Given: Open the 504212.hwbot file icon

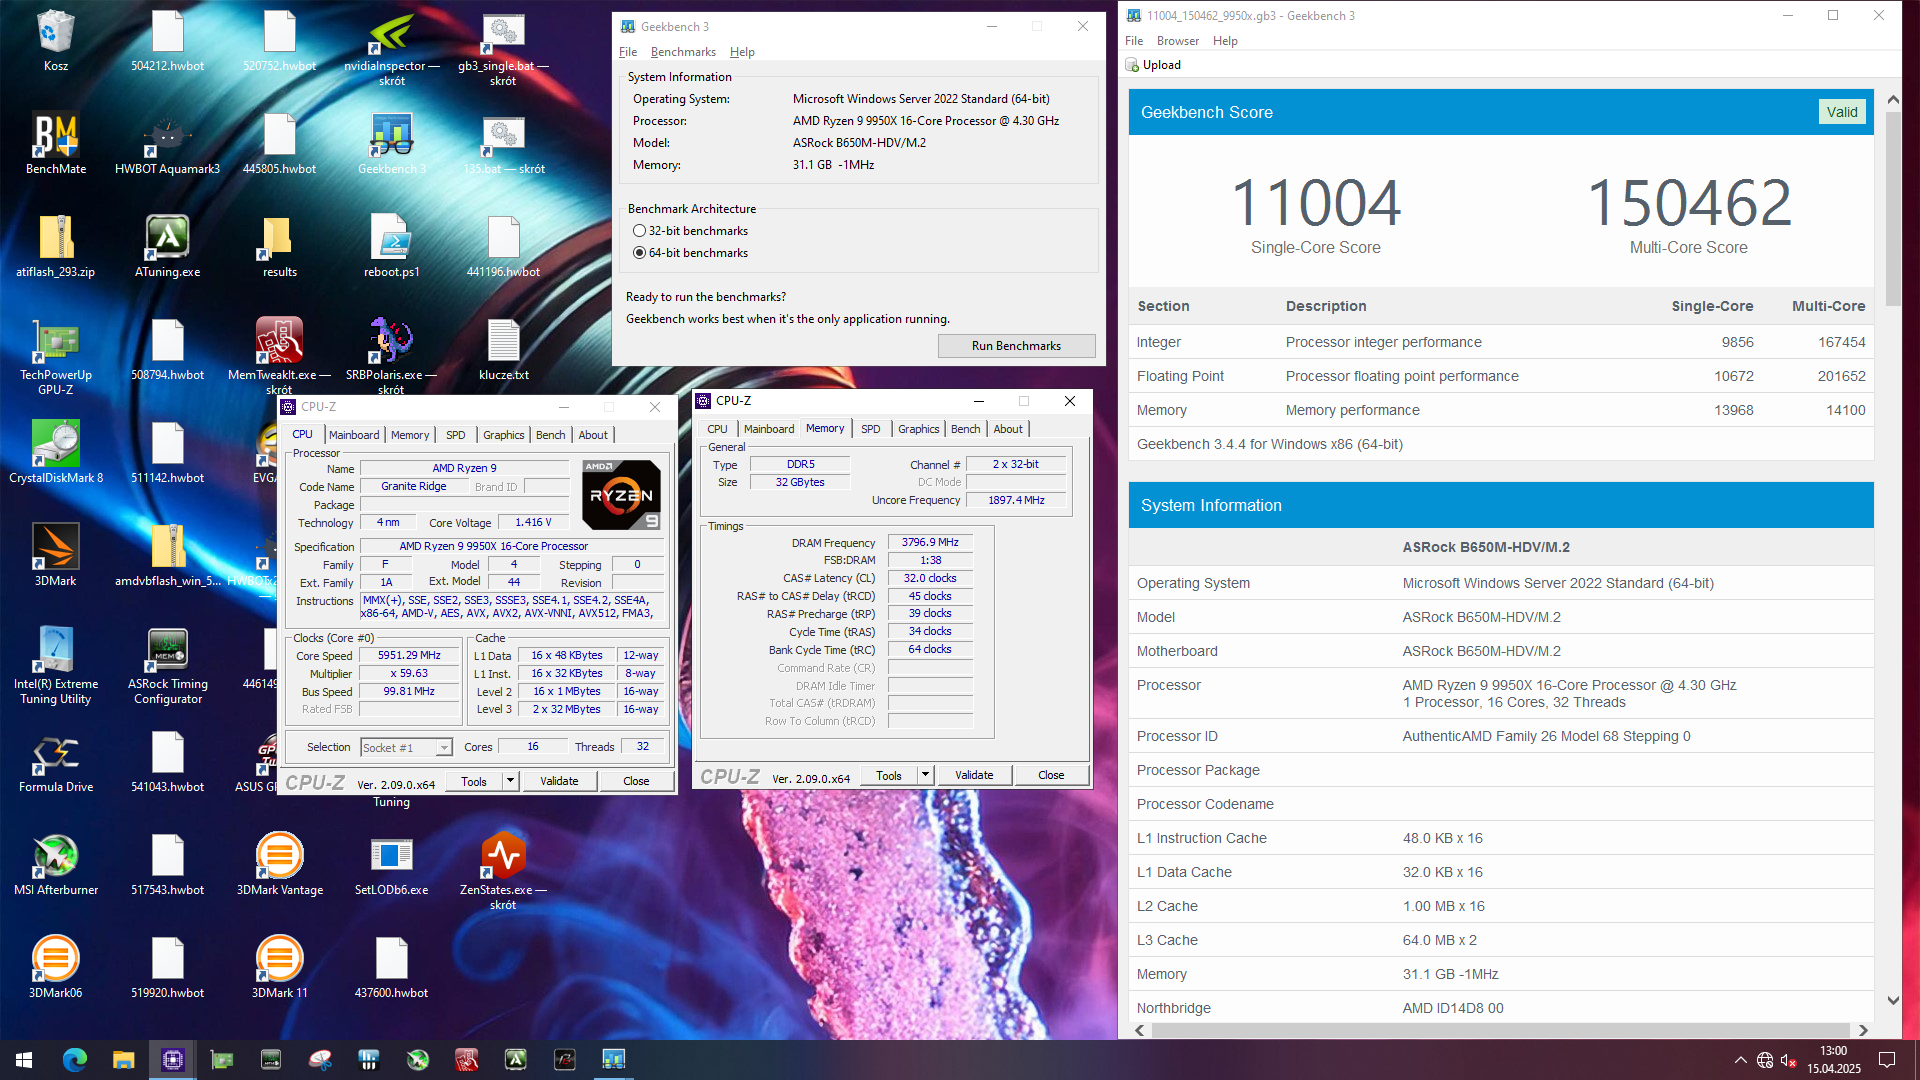Looking at the screenshot, I should (x=167, y=40).
